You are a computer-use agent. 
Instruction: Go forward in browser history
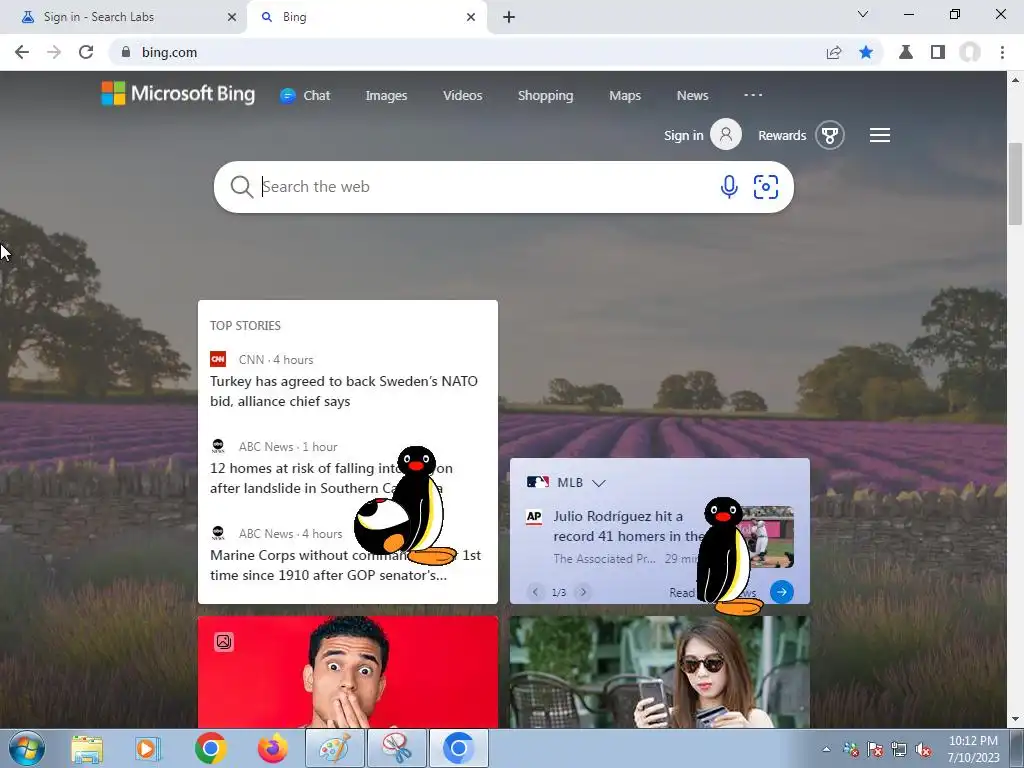coord(54,52)
